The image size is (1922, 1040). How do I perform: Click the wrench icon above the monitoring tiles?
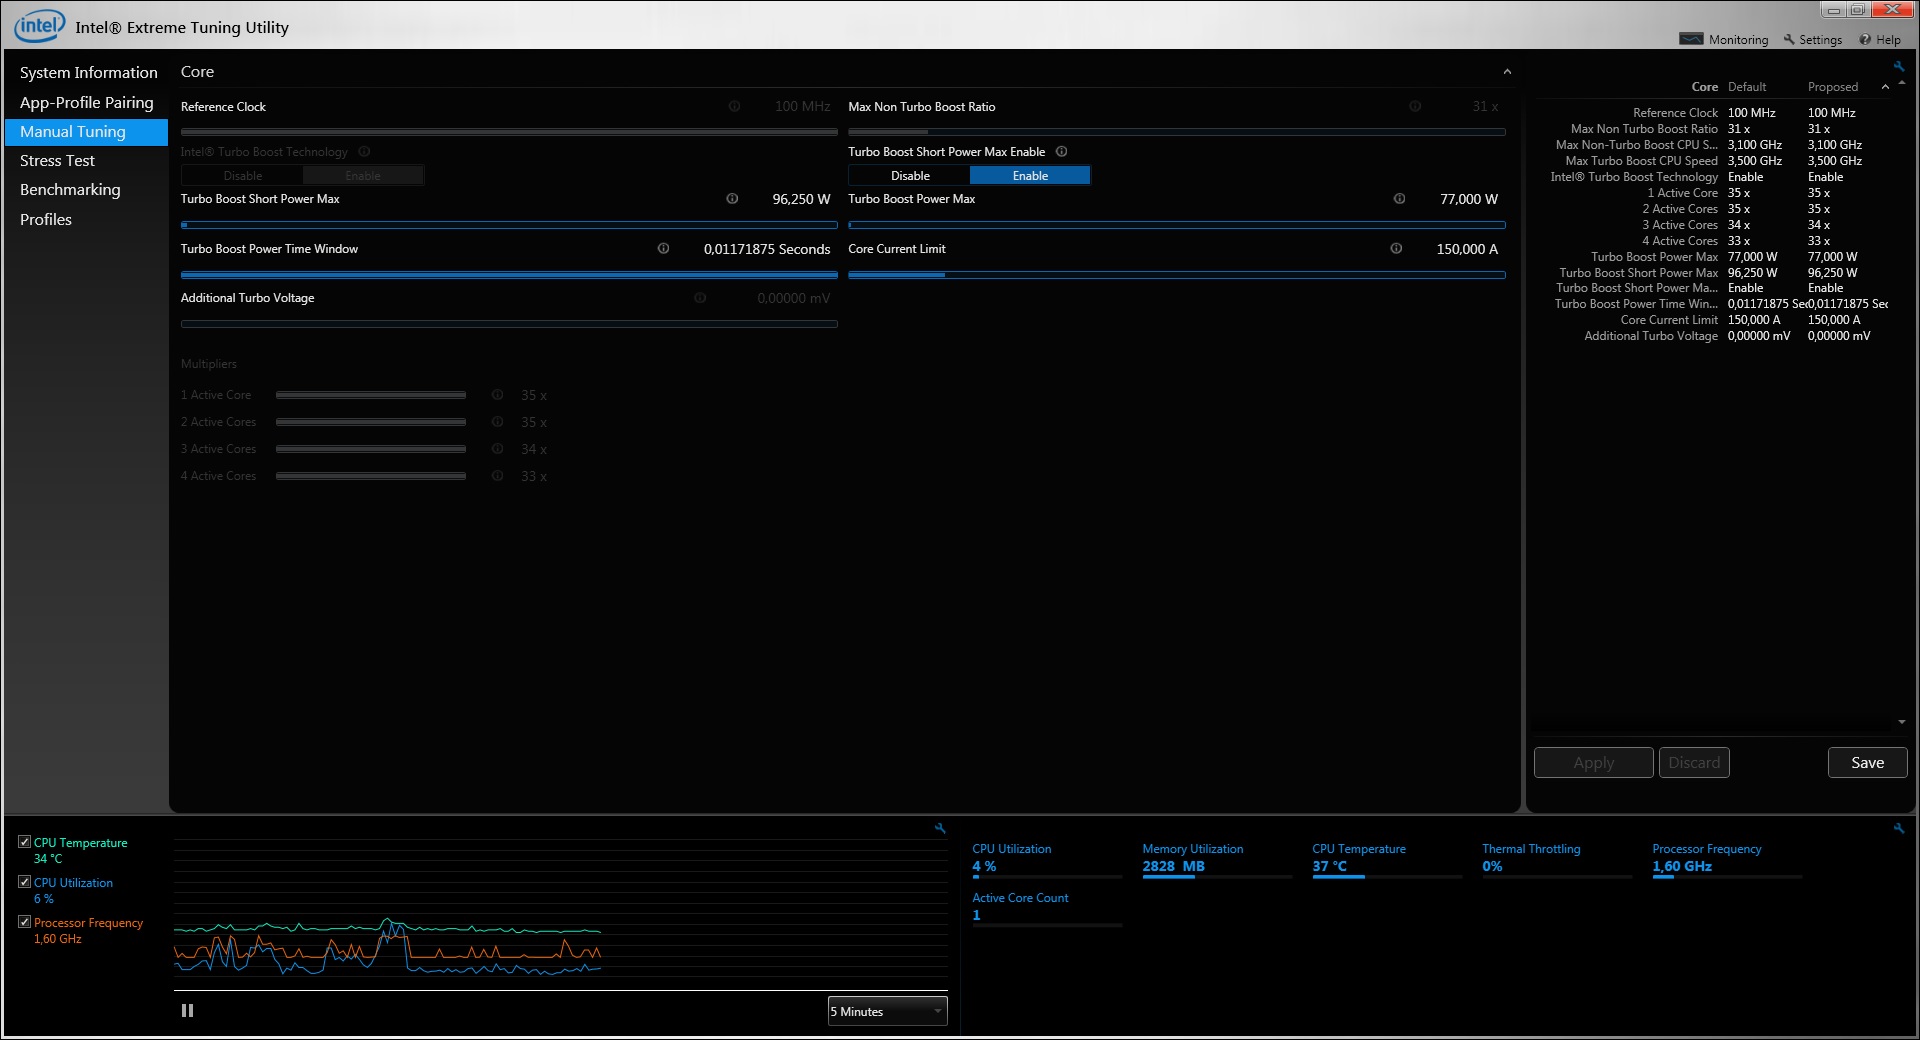coord(1898,828)
